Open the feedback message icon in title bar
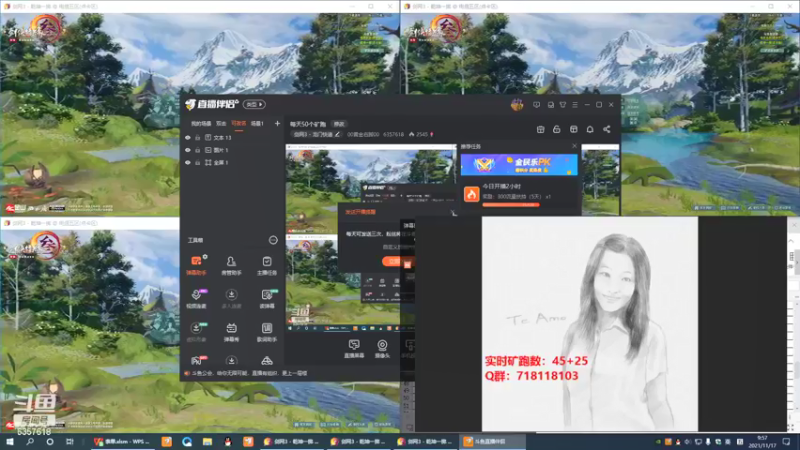 coord(536,105)
